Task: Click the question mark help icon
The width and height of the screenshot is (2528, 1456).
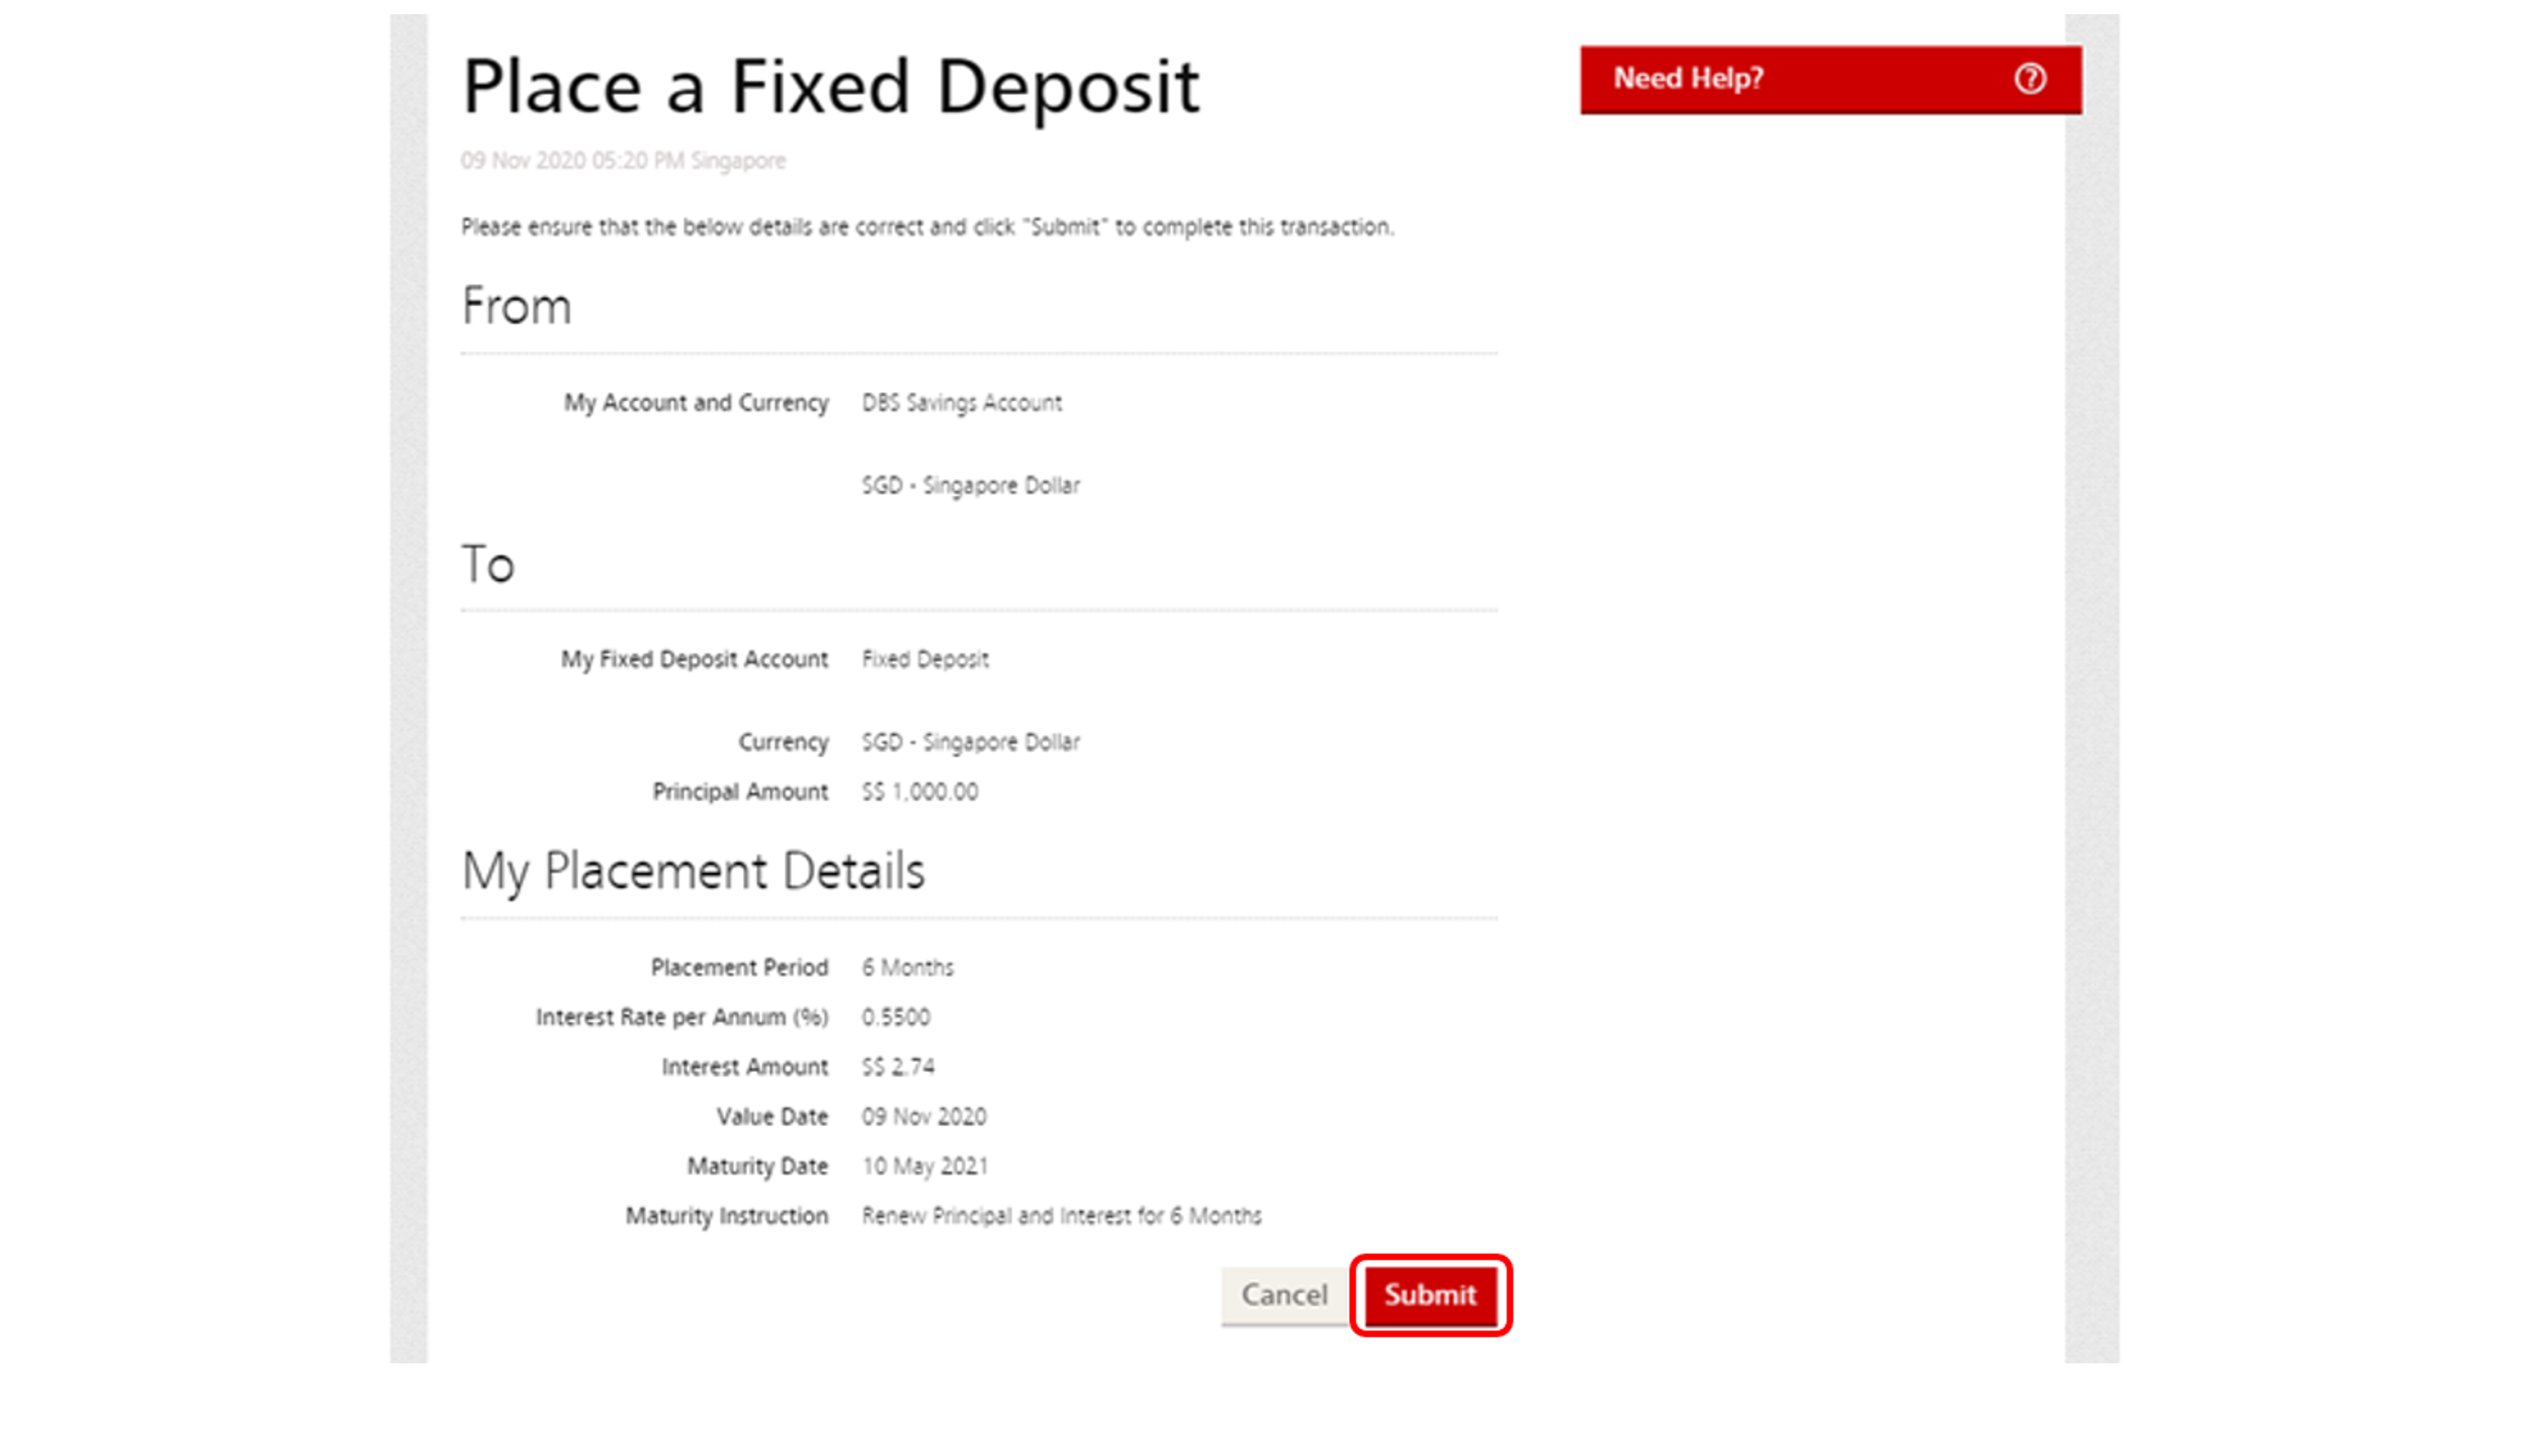Action: pos(2029,78)
